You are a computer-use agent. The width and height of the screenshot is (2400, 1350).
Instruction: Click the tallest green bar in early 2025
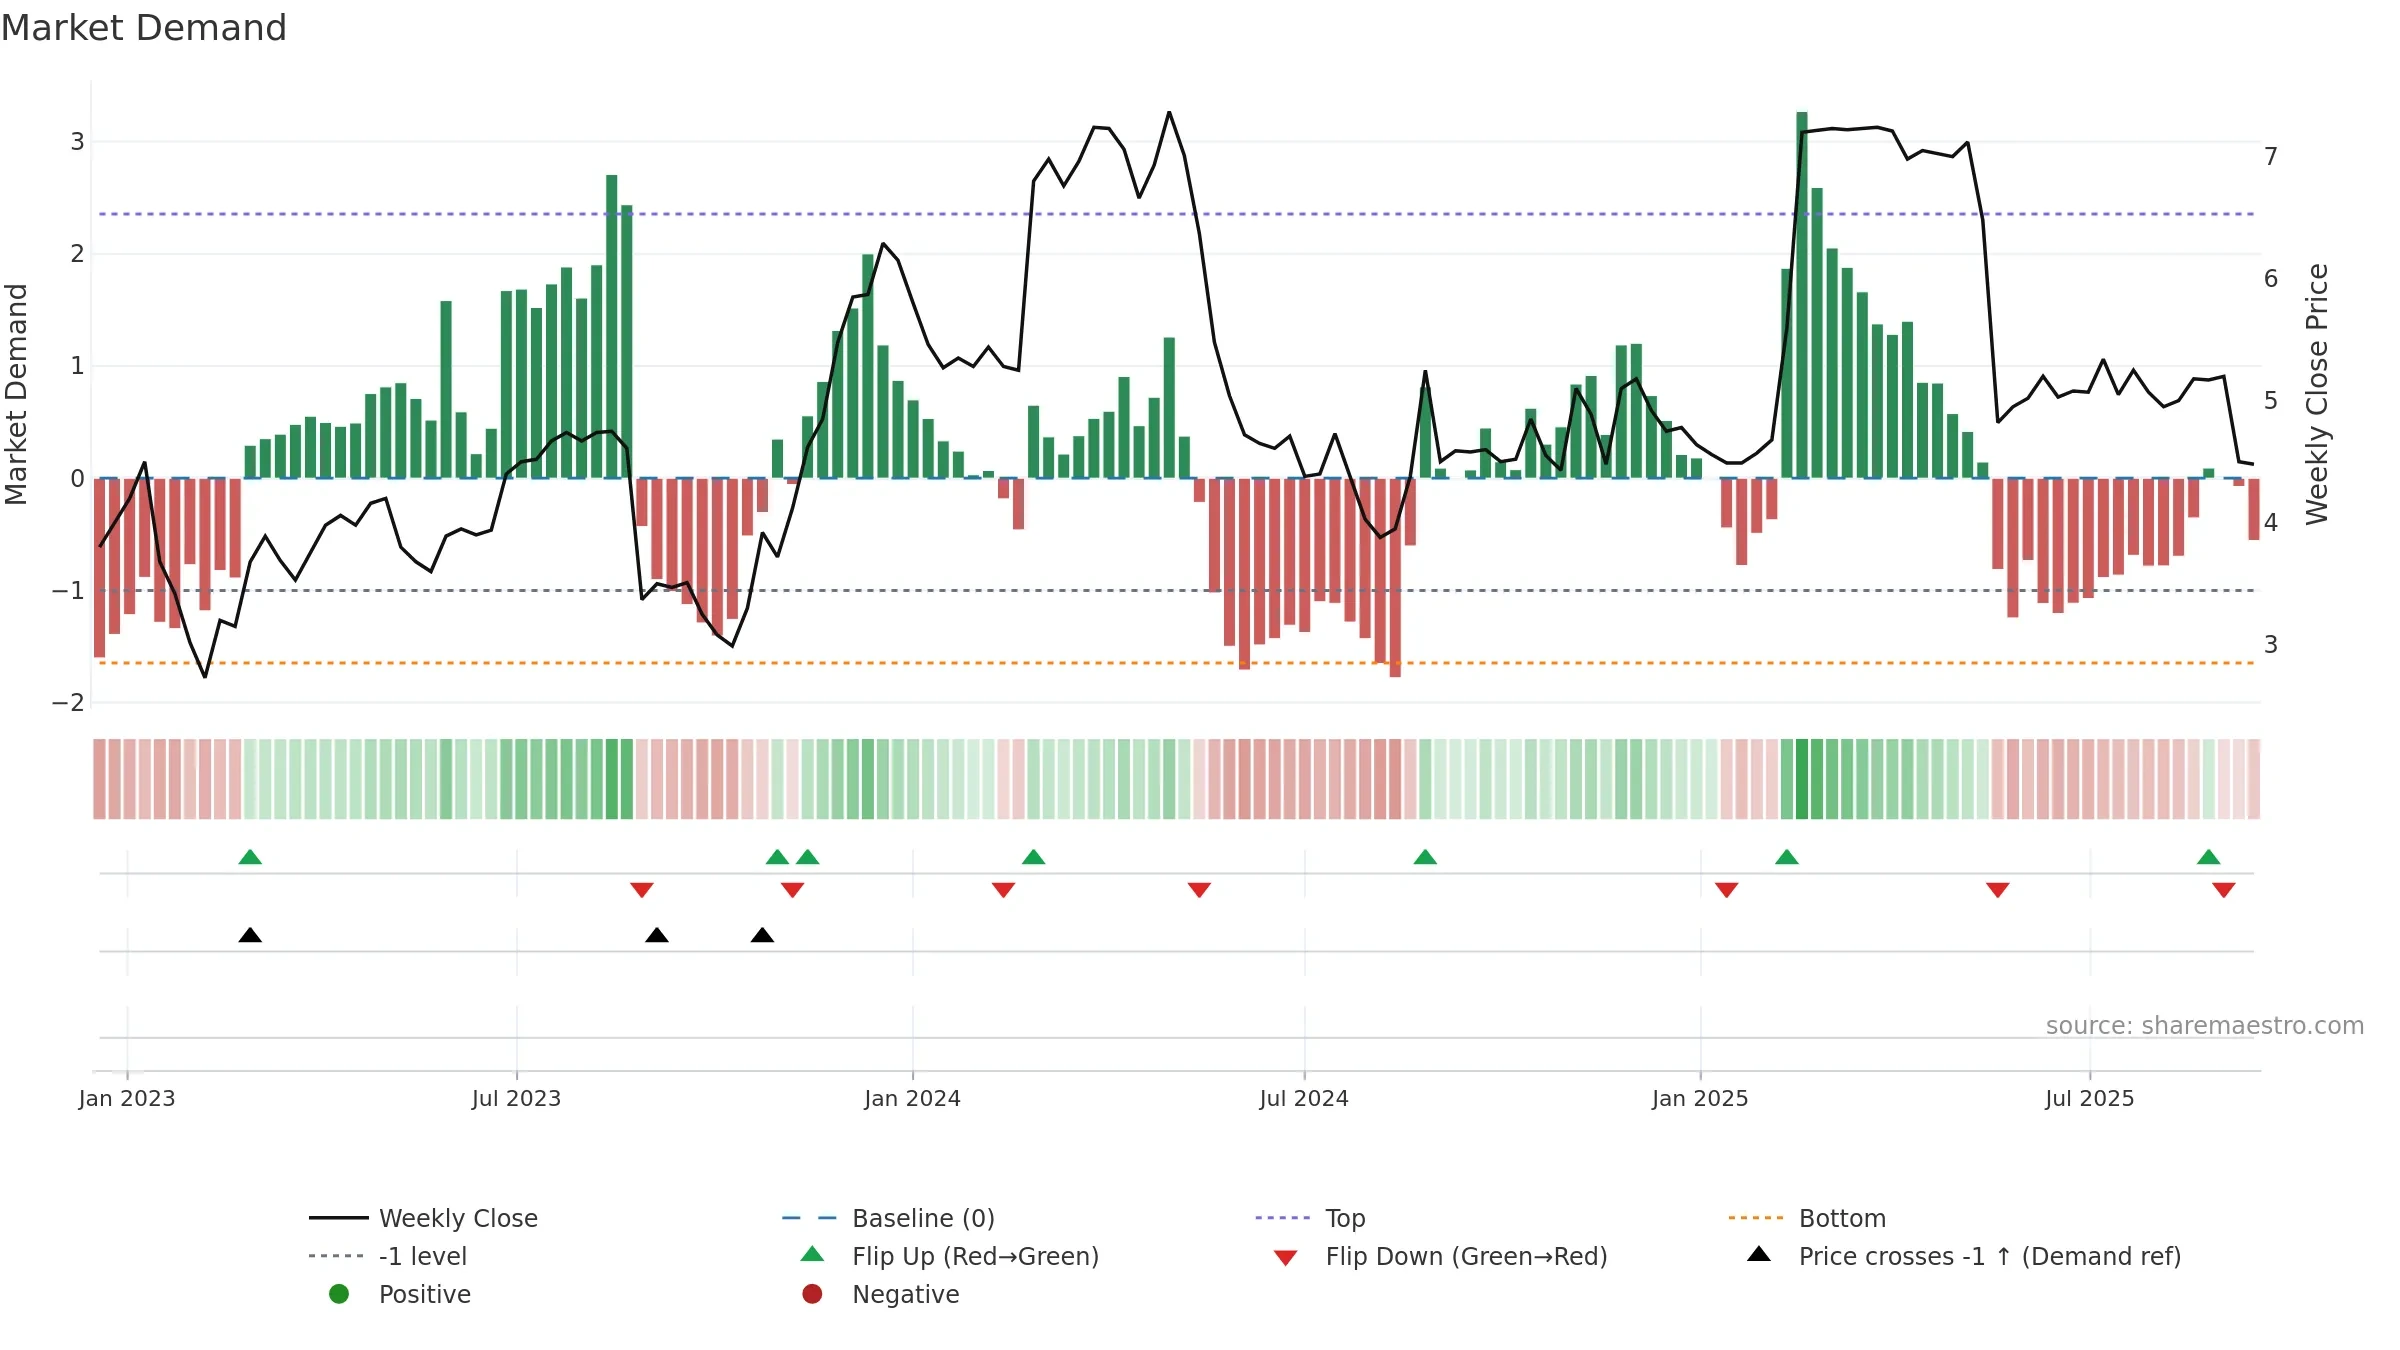coord(1802,295)
